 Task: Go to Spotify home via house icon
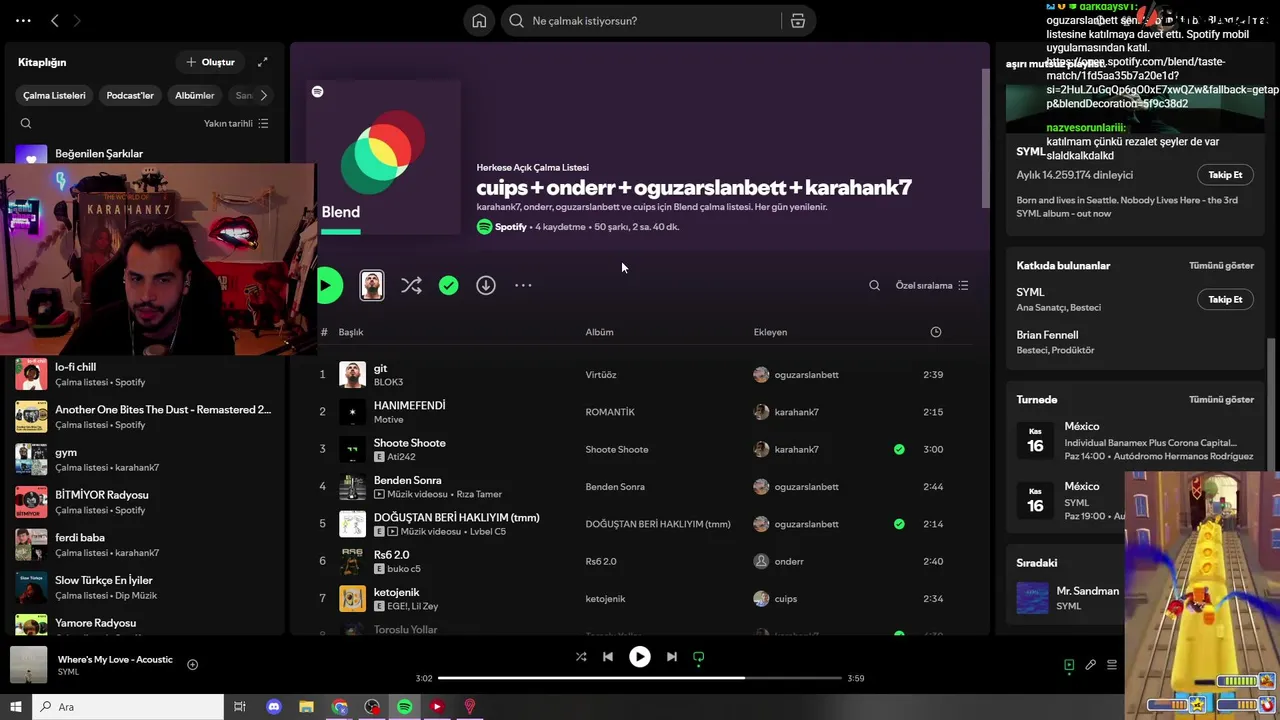[x=480, y=21]
